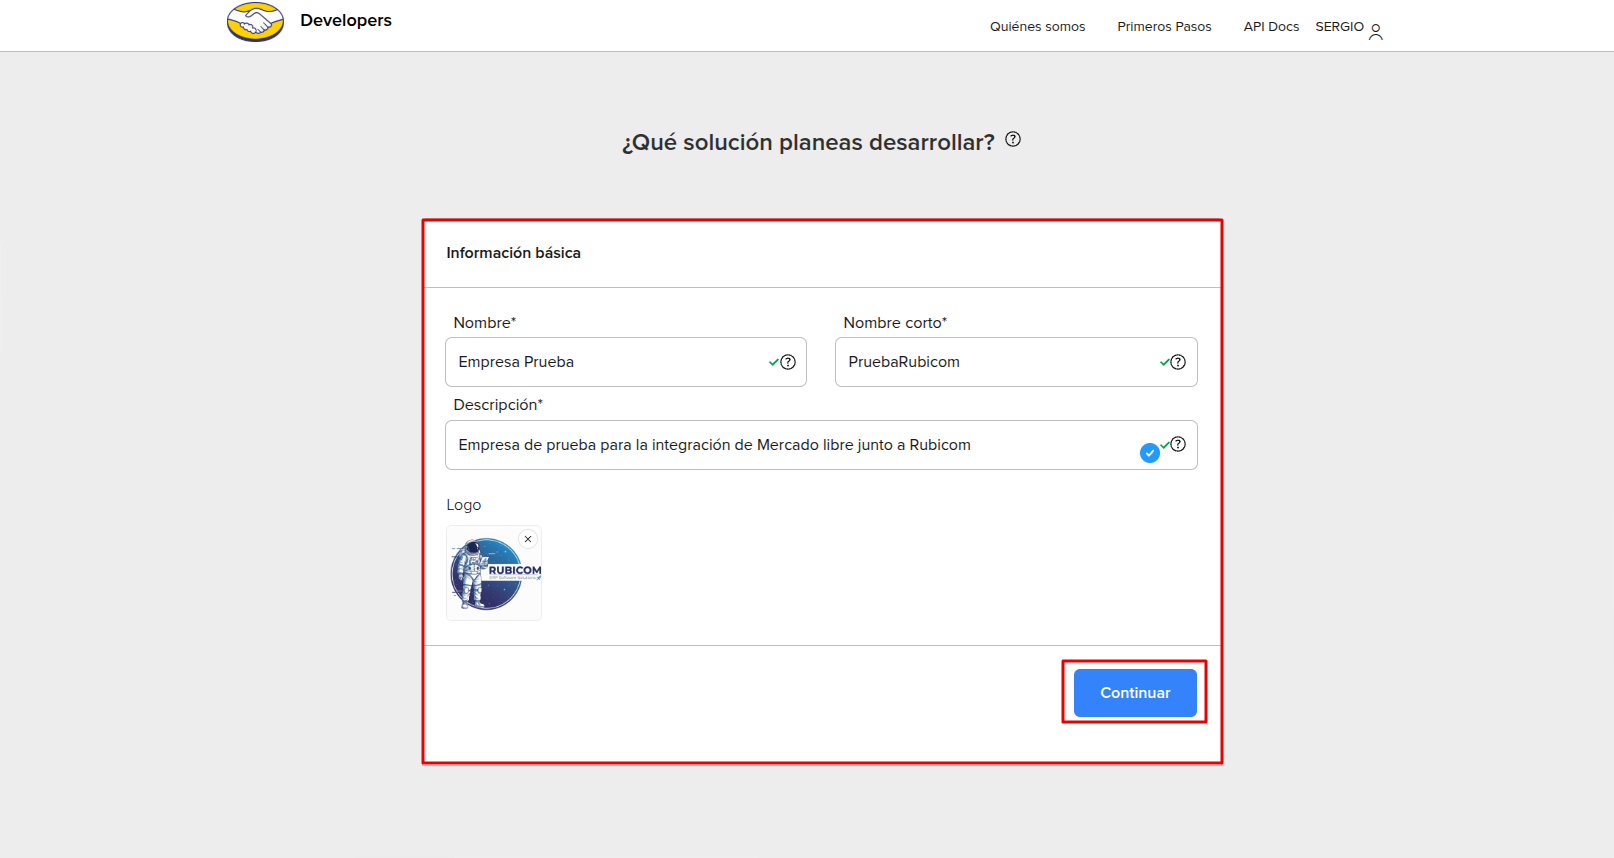1614x858 pixels.
Task: Click the Mercado Libre handshake logo
Action: (255, 21)
